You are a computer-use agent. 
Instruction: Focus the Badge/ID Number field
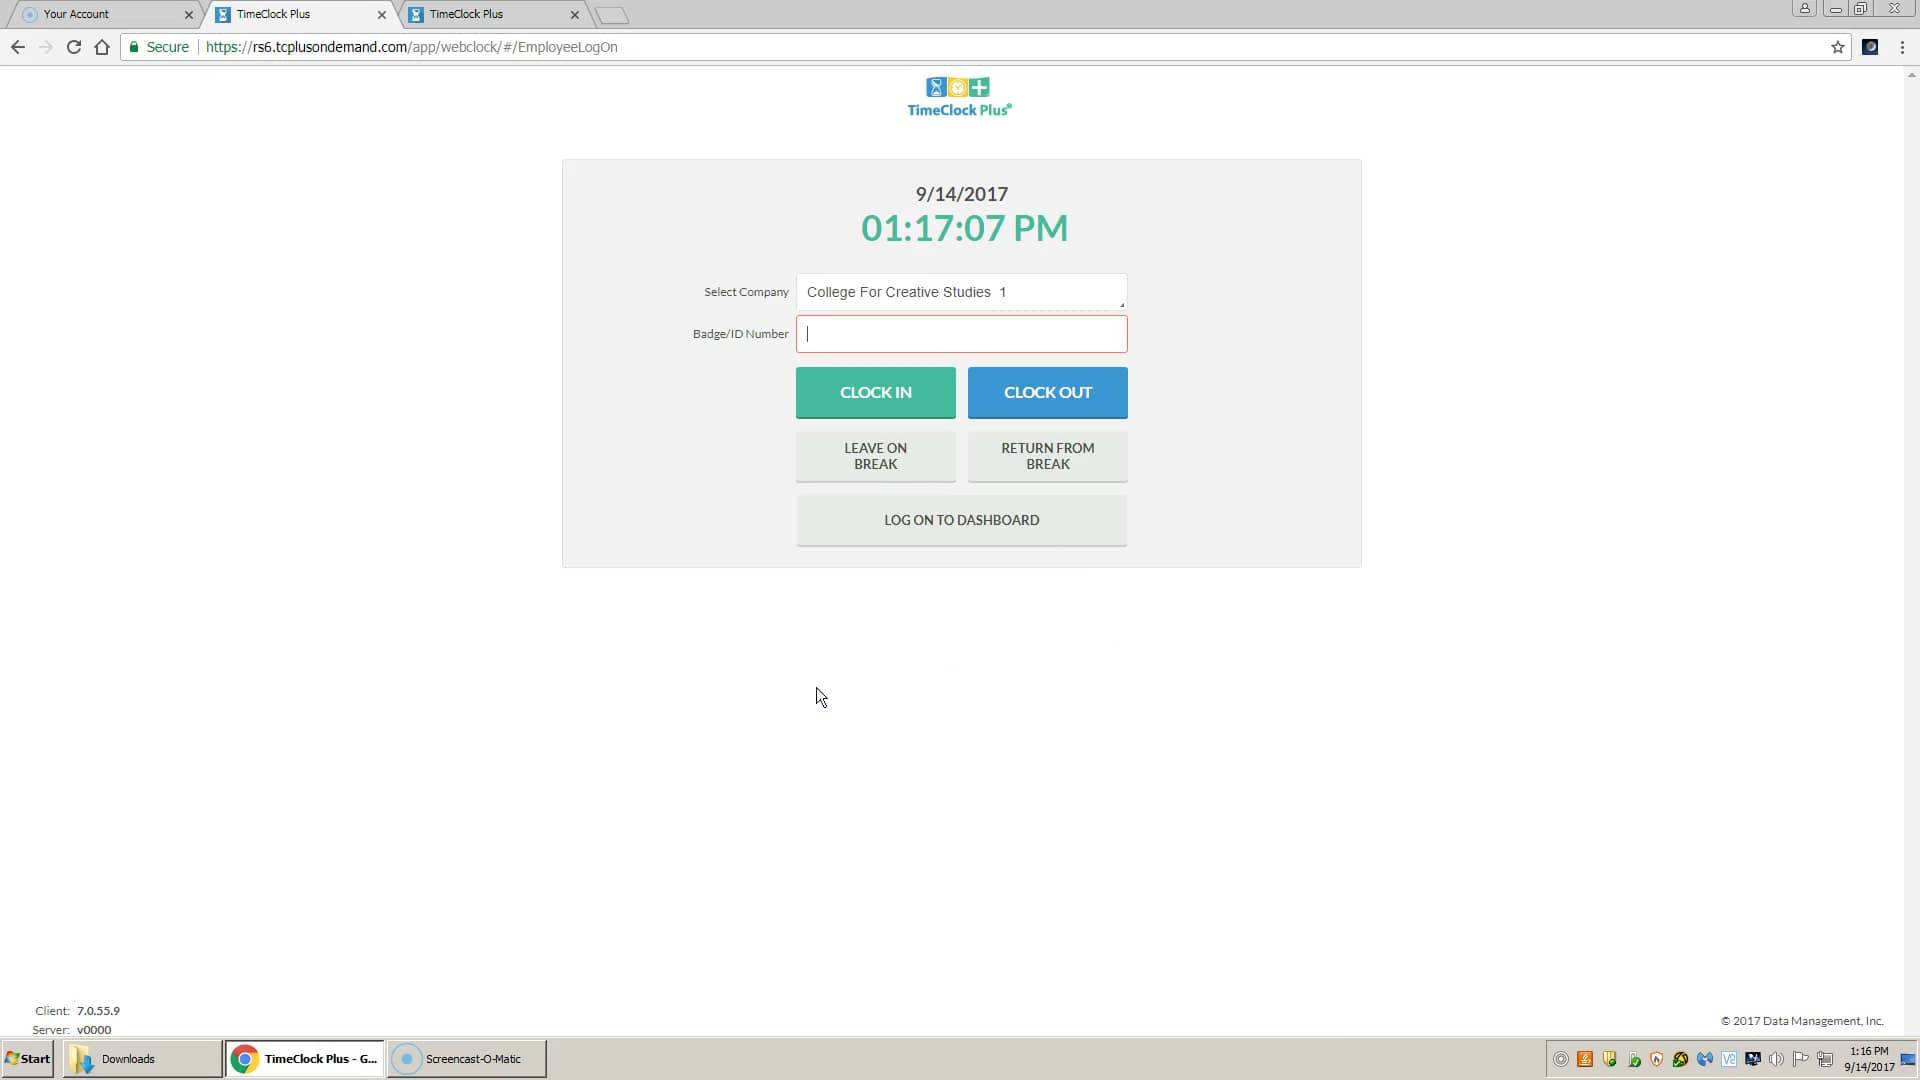961,334
